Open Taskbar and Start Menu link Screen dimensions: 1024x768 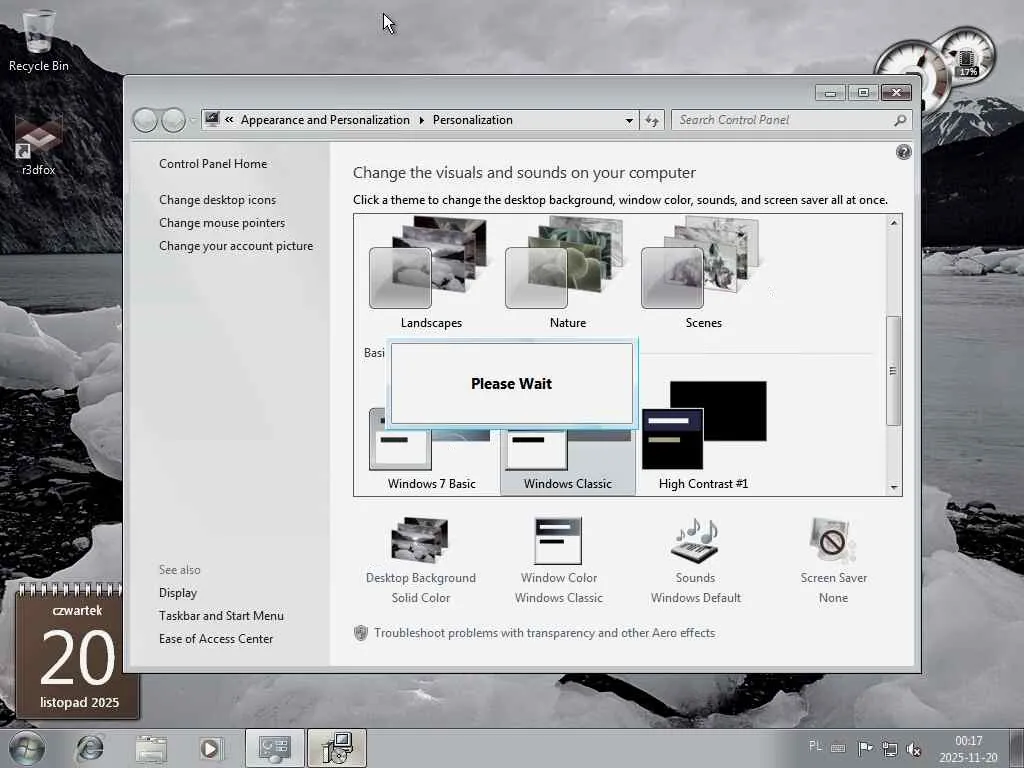[221, 616]
